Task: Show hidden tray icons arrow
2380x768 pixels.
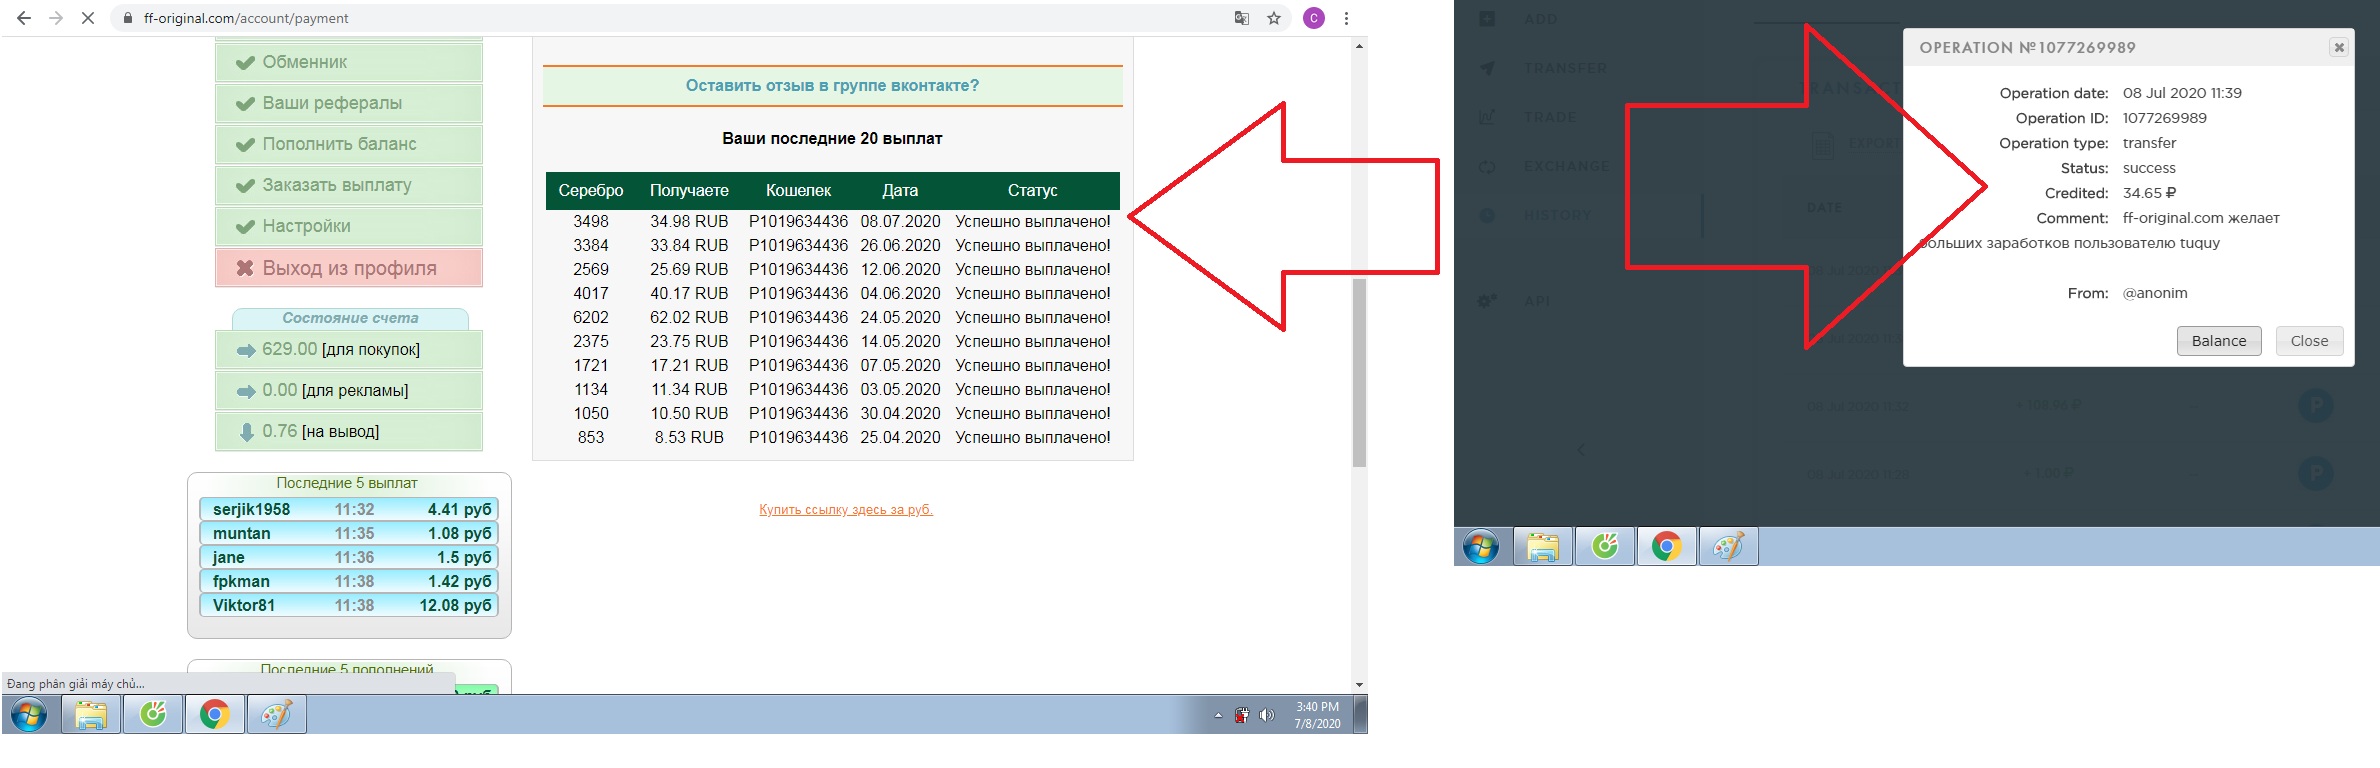Action: pos(1218,715)
